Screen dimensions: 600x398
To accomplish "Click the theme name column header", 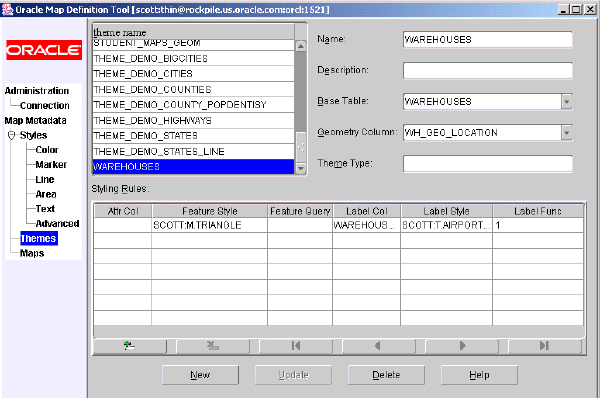I will pos(194,32).
